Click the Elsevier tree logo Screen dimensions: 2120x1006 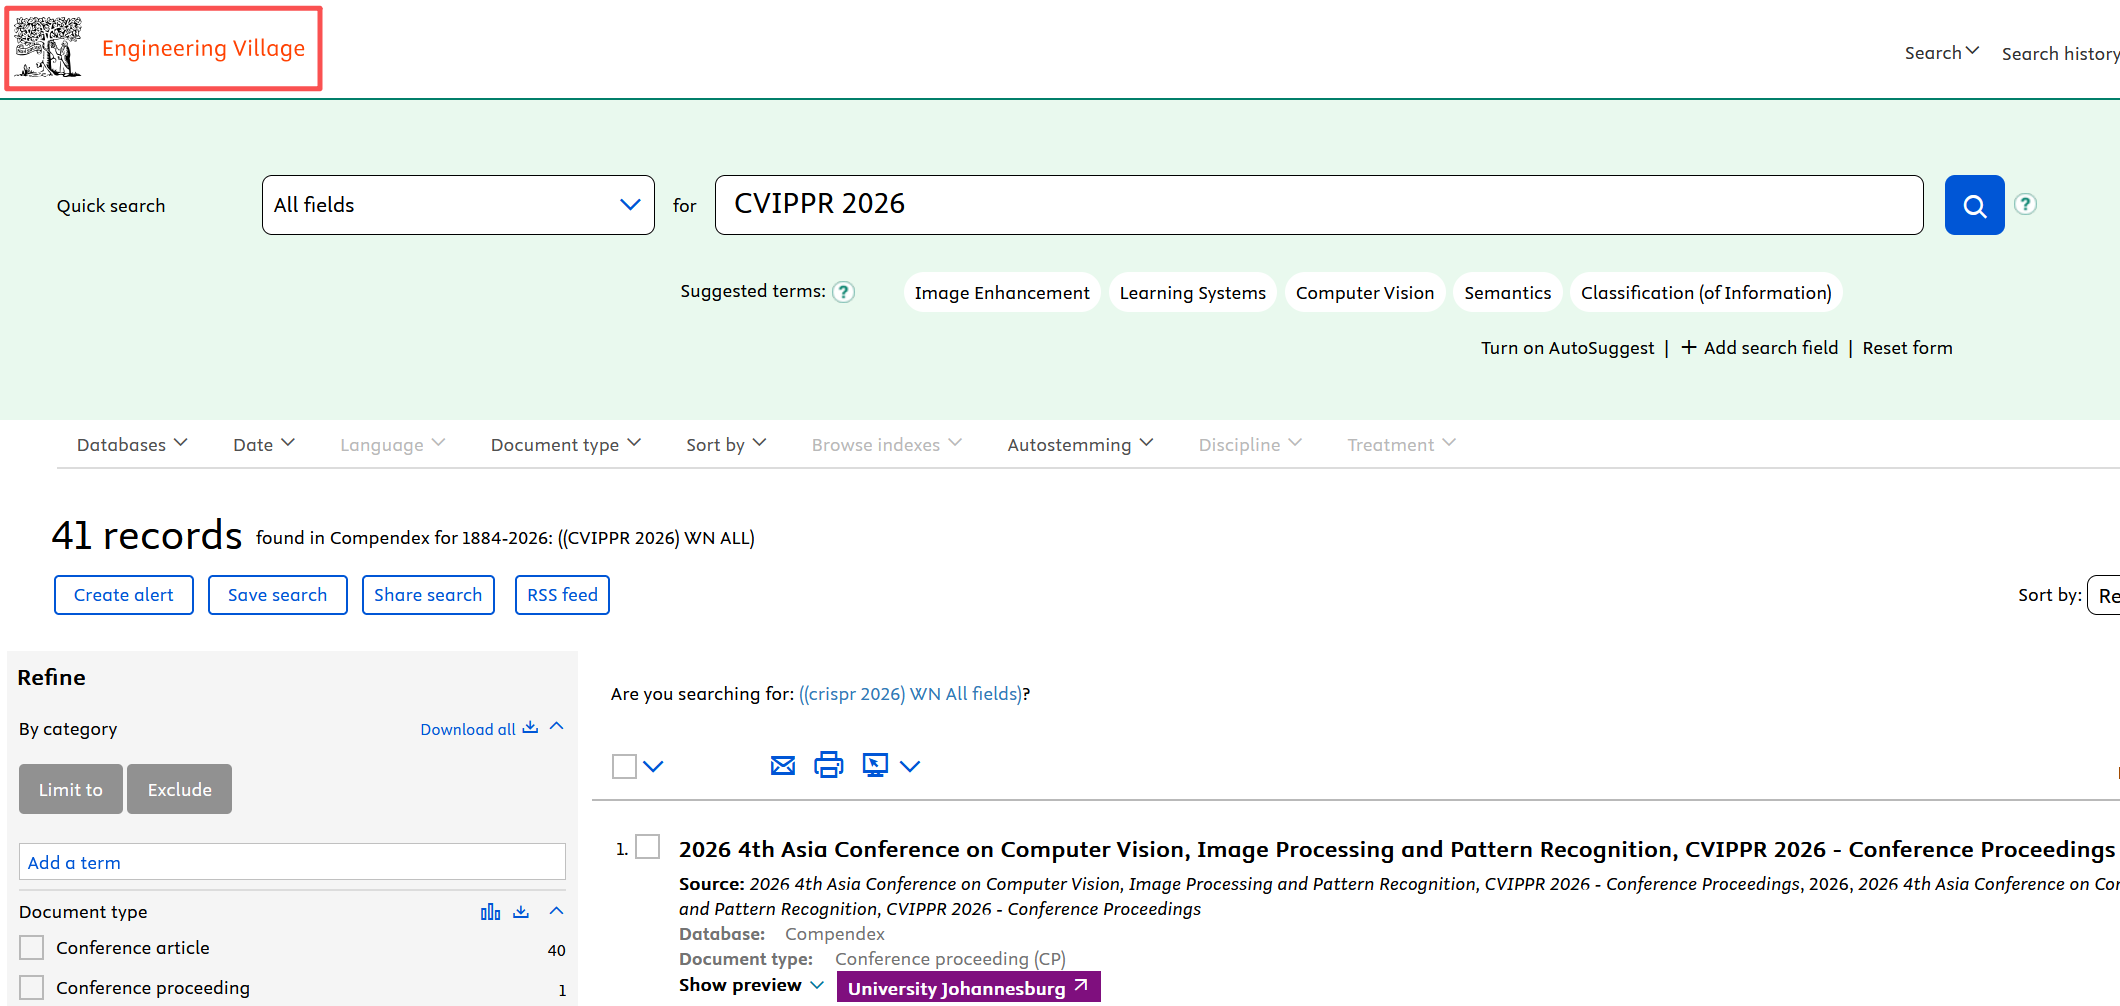[x=49, y=48]
